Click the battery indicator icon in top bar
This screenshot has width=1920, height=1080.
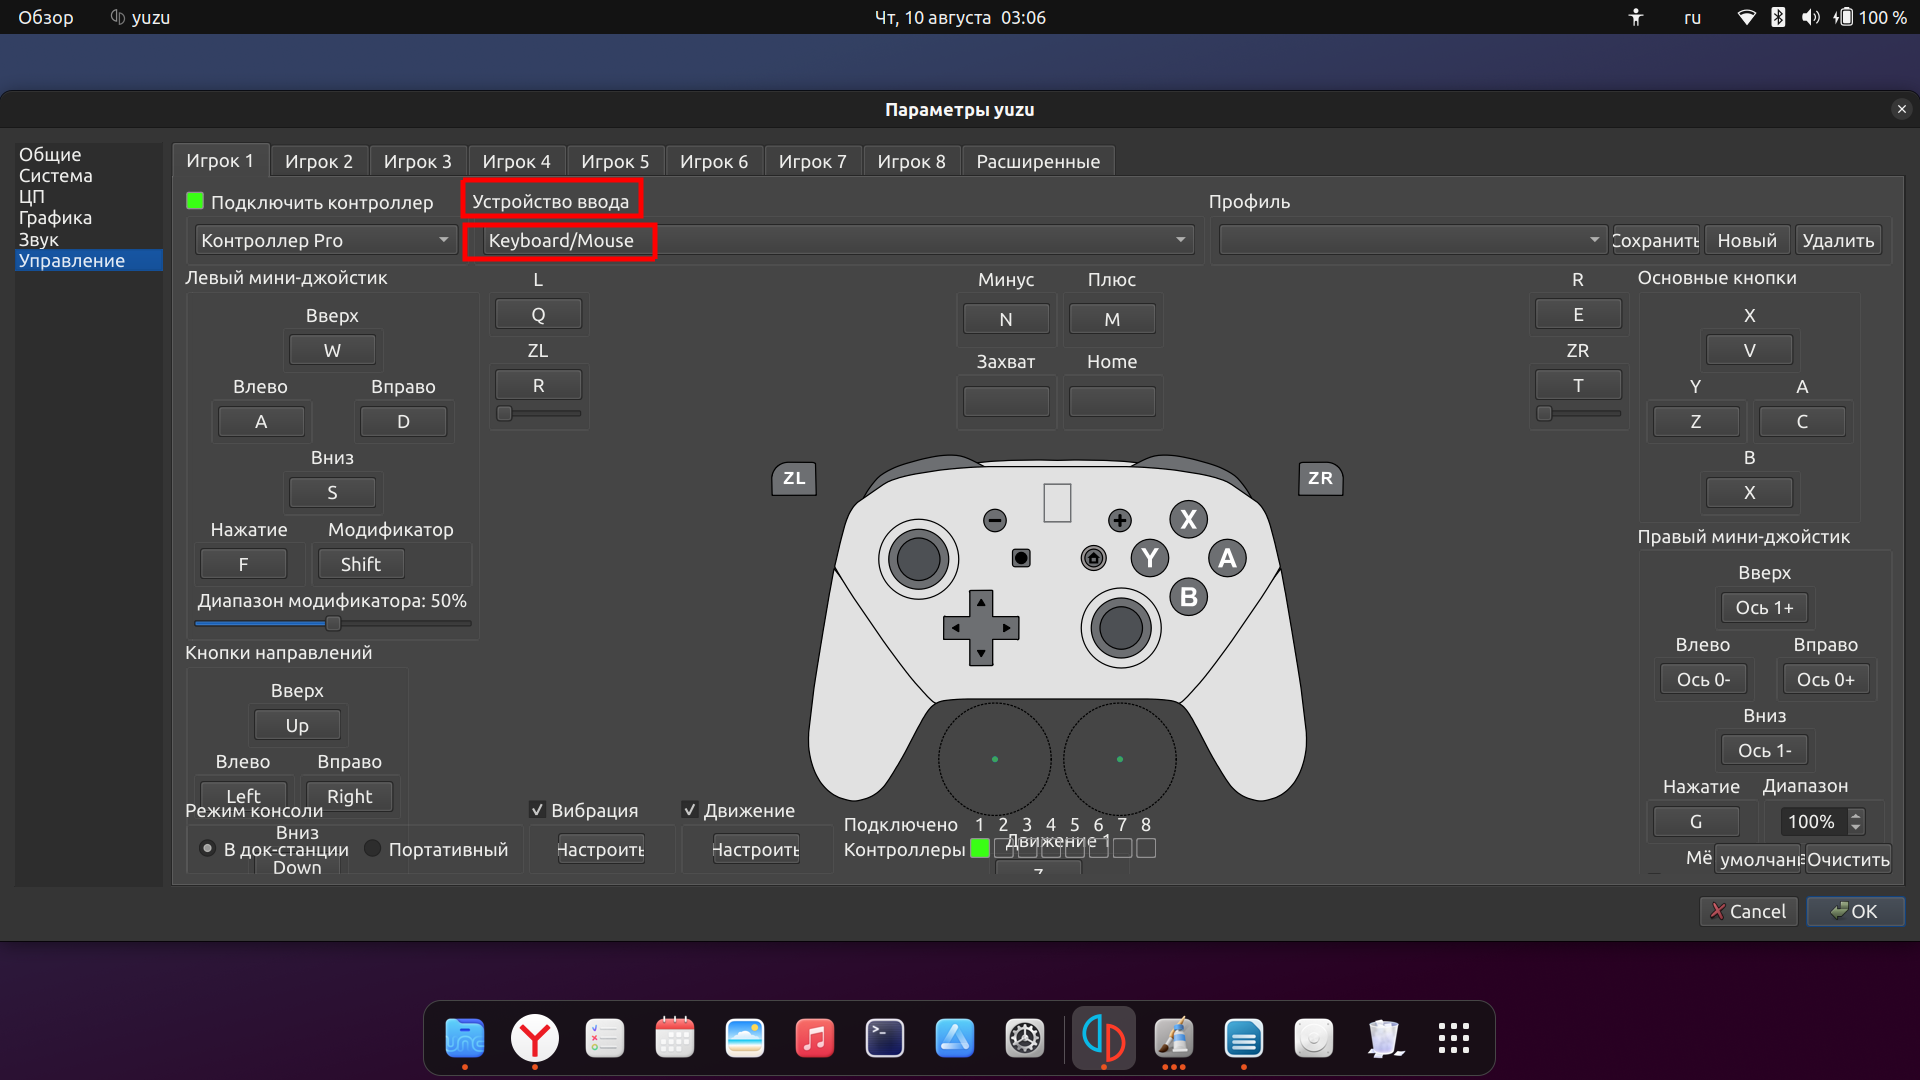click(1844, 17)
